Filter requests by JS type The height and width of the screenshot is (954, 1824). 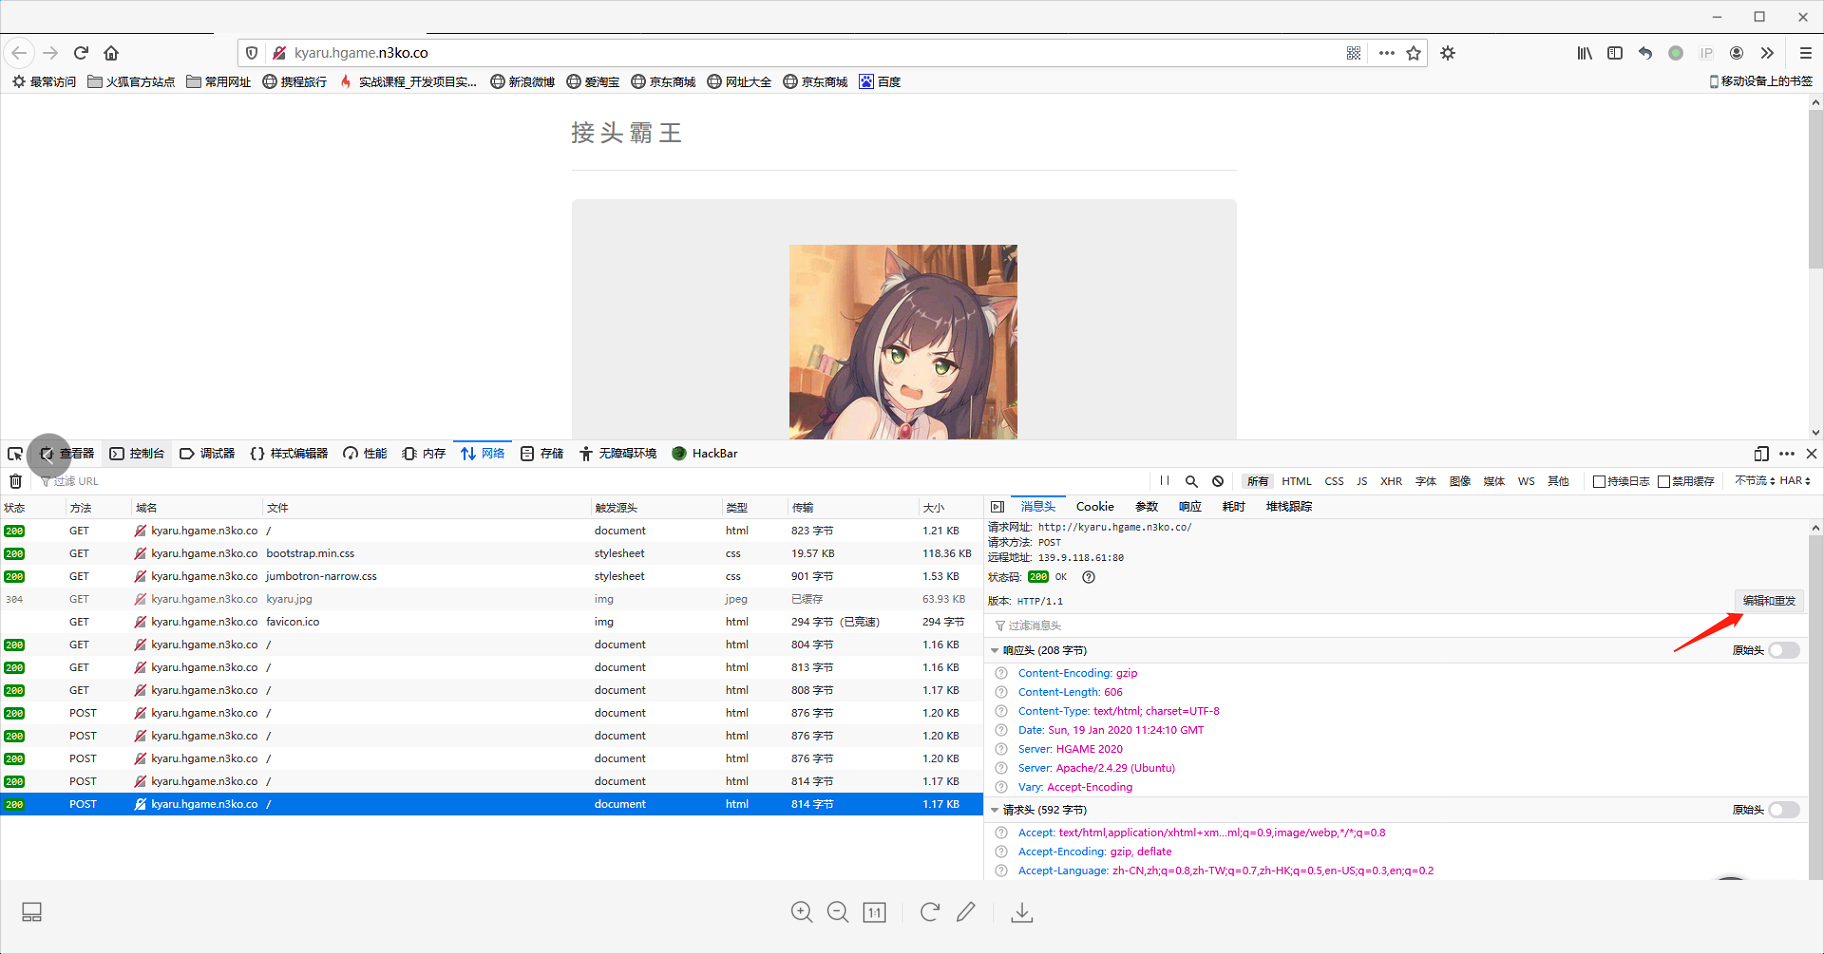[x=1362, y=481]
